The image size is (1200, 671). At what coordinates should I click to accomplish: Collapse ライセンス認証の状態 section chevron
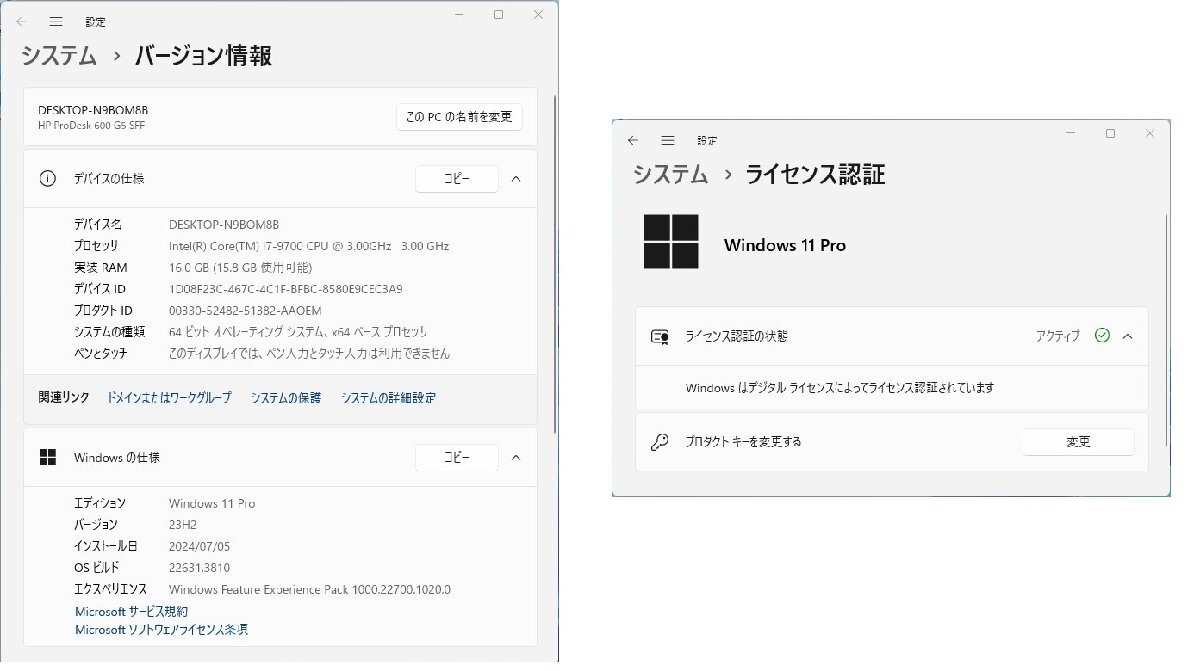[1128, 337]
